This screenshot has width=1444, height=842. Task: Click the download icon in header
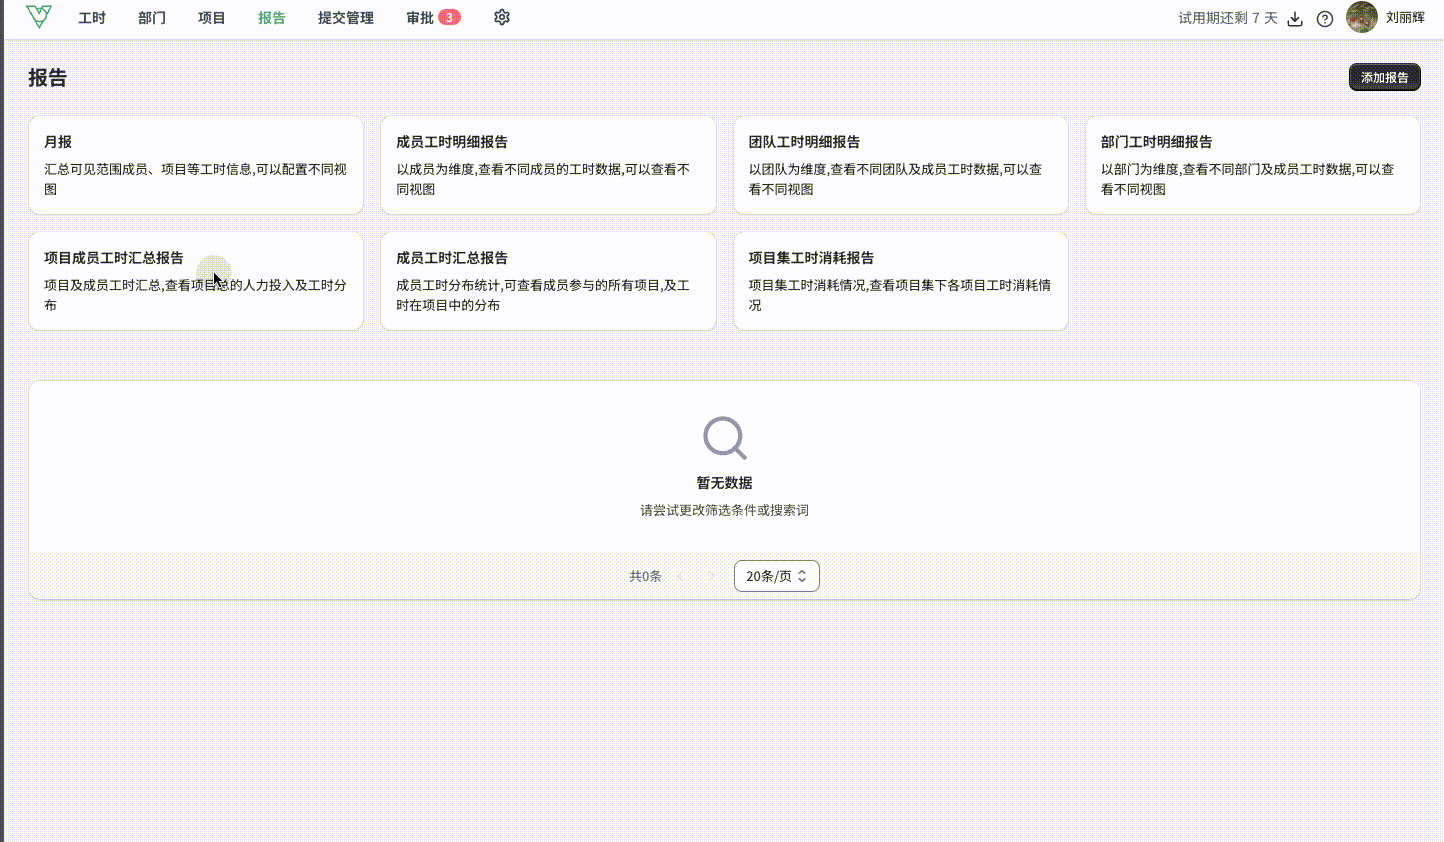coord(1295,19)
